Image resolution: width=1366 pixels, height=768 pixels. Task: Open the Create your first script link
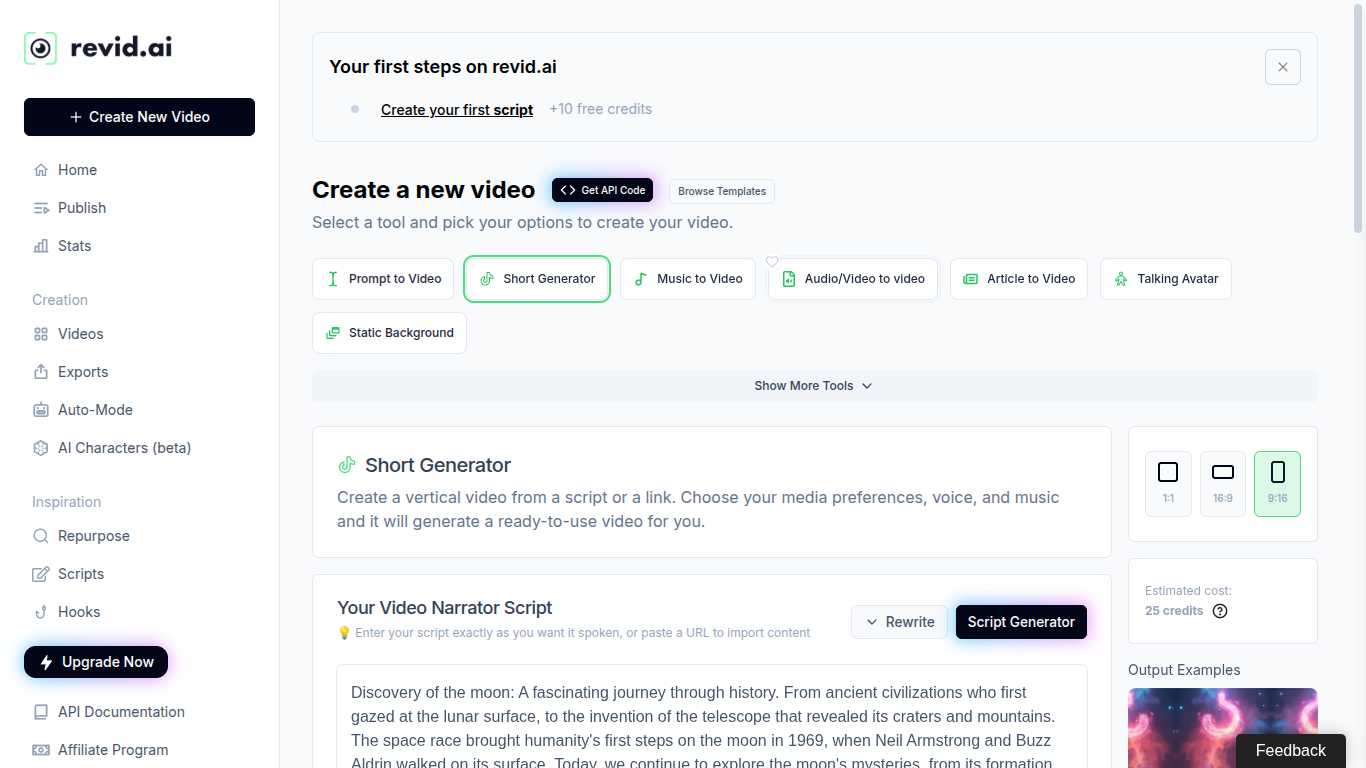[457, 110]
